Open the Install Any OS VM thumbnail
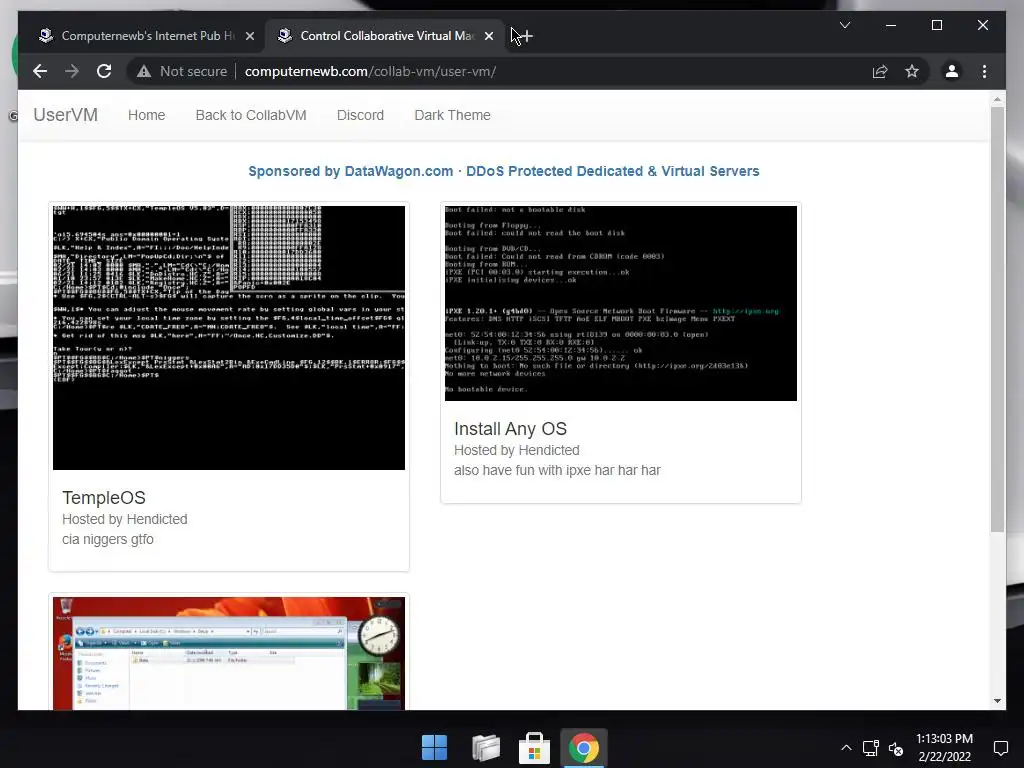 tap(620, 303)
